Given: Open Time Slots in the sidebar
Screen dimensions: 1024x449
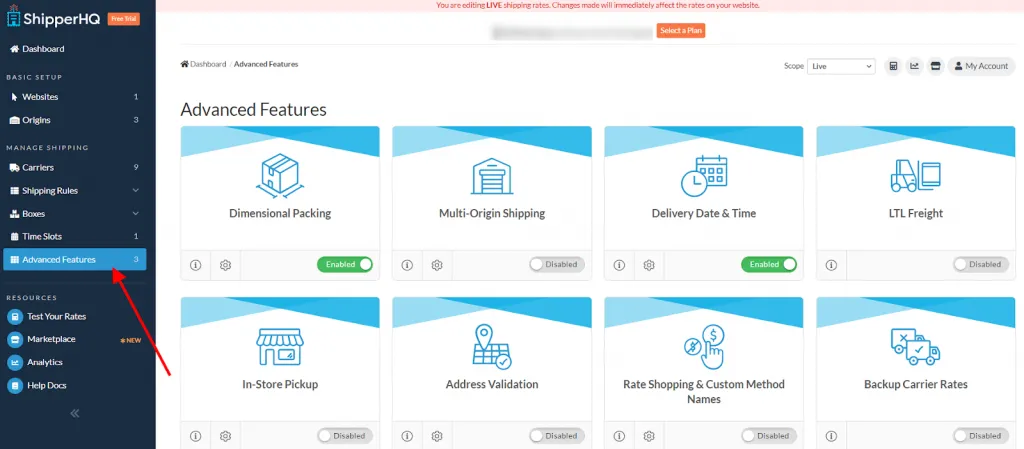Looking at the screenshot, I should (74, 236).
